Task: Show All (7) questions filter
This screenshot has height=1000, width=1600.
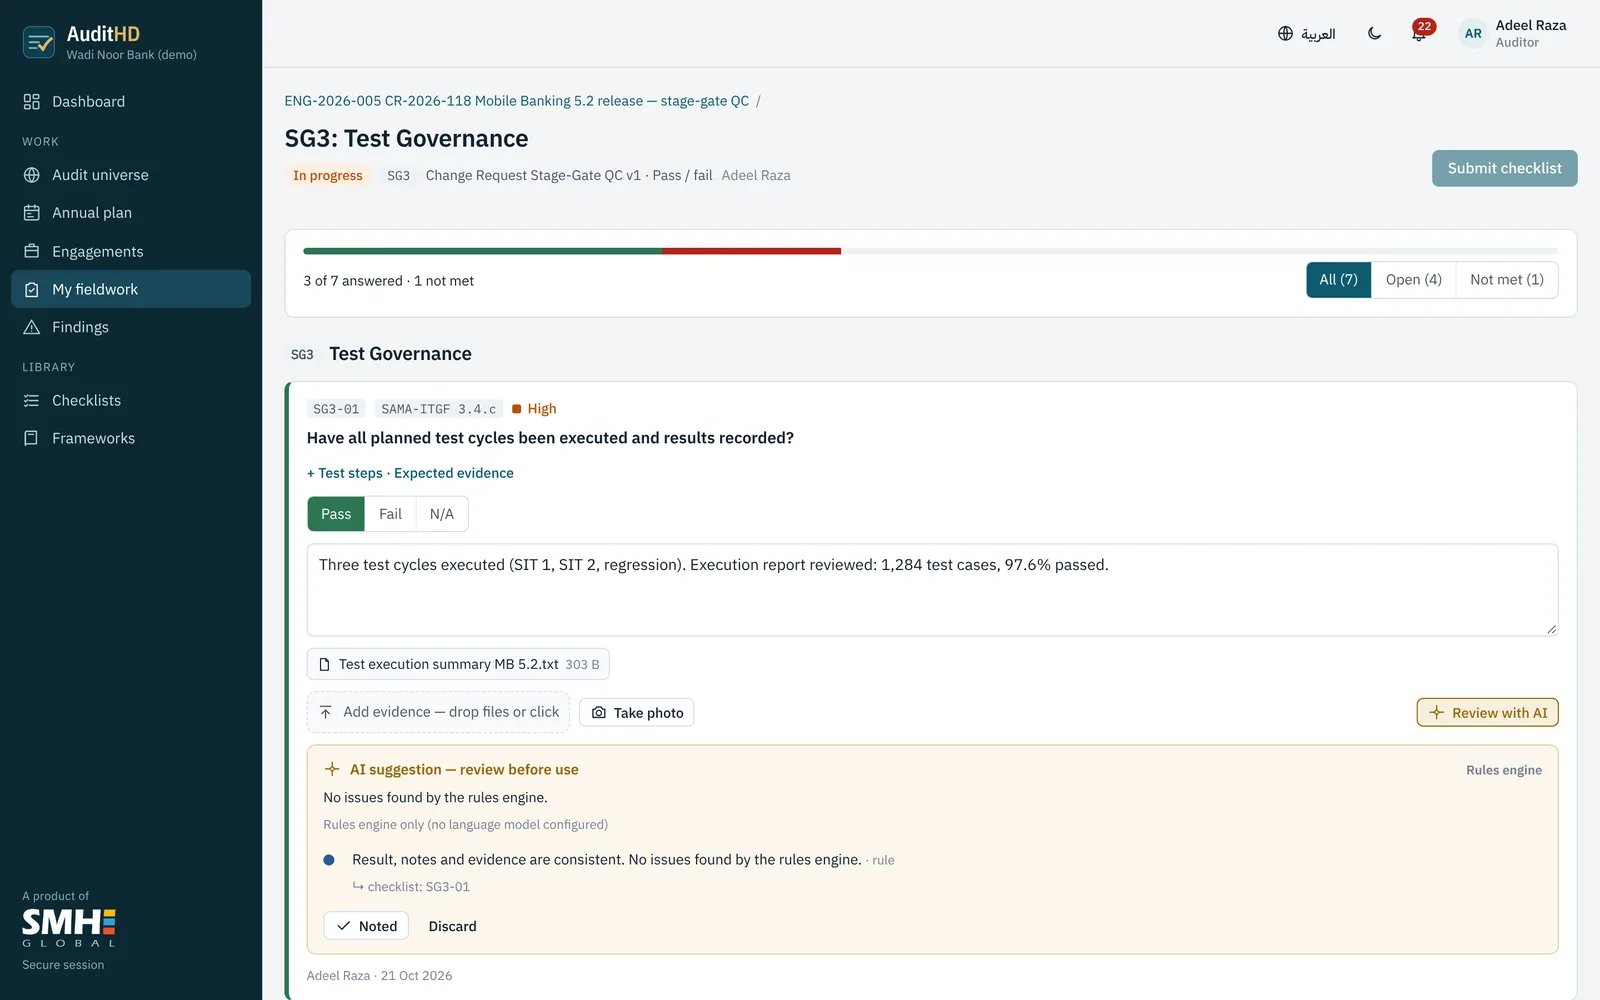Action: pos(1338,280)
